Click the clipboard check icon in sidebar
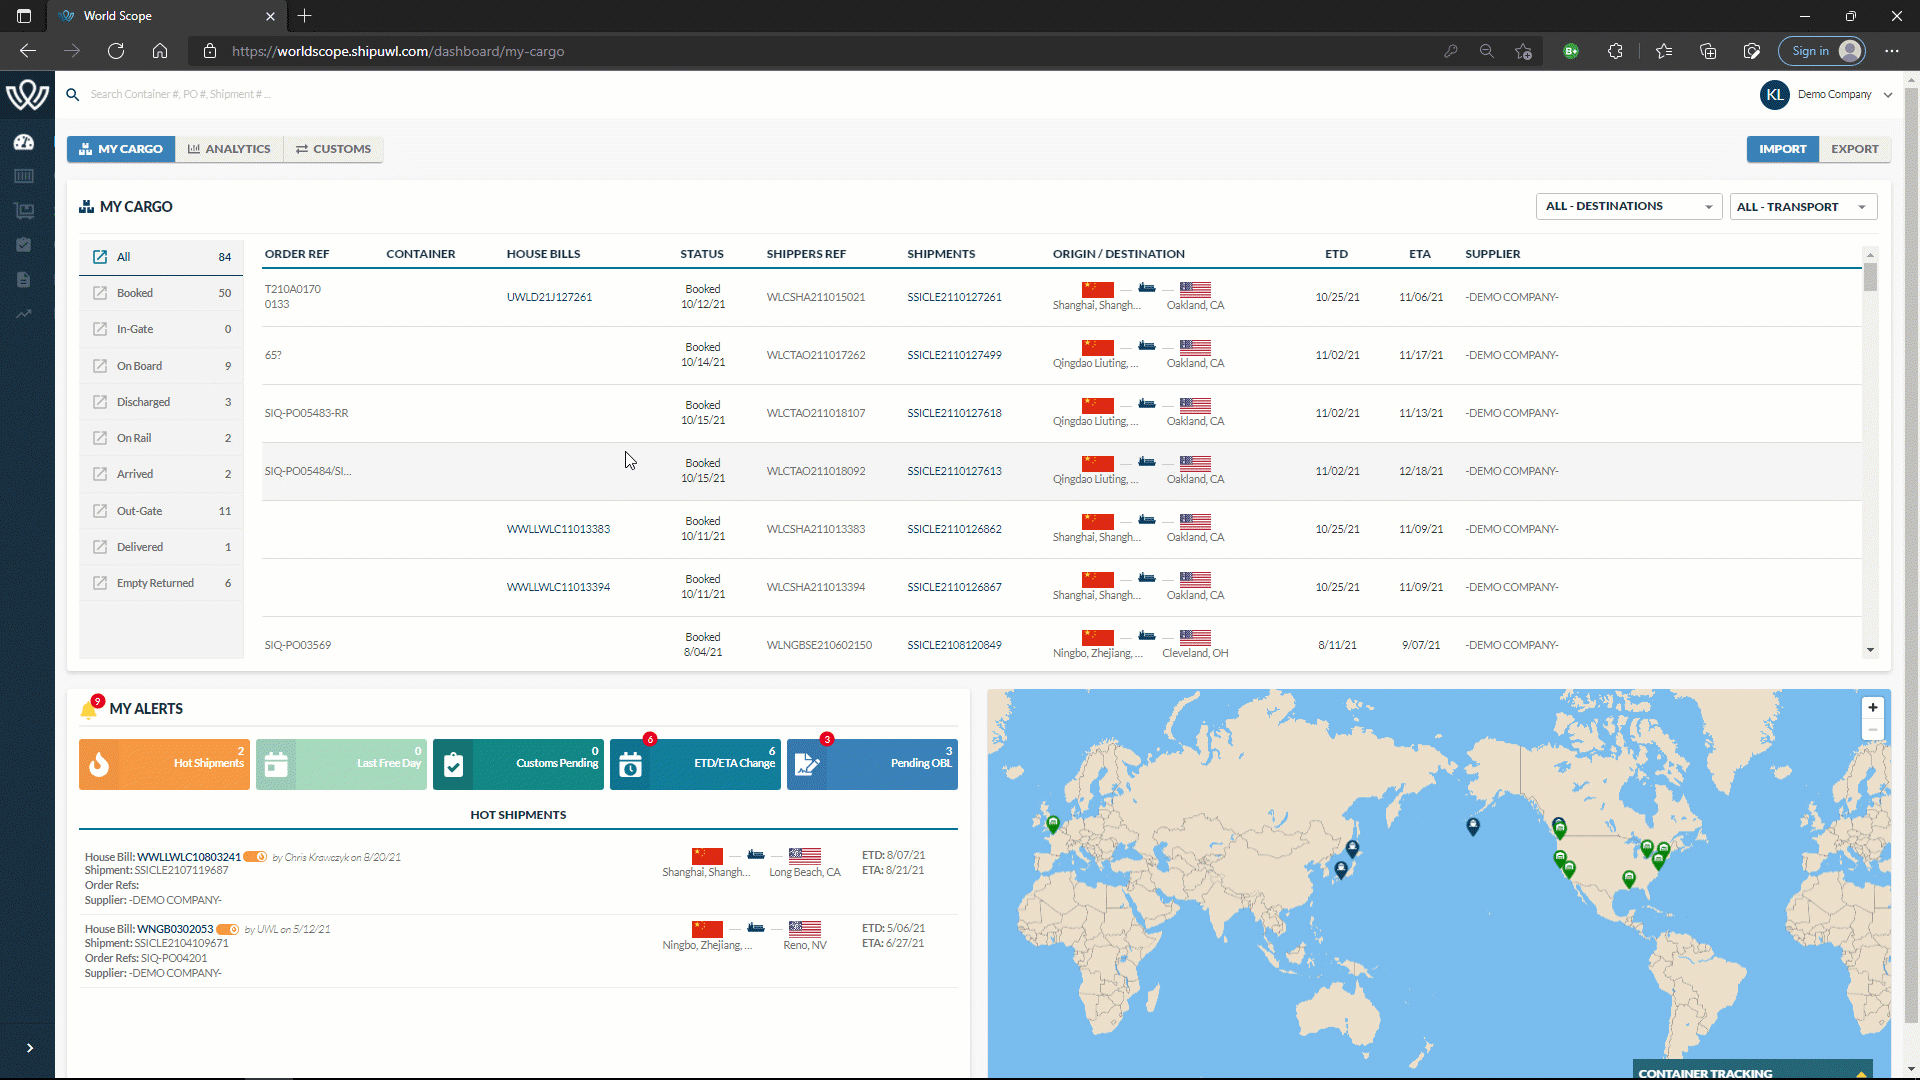 (23, 245)
